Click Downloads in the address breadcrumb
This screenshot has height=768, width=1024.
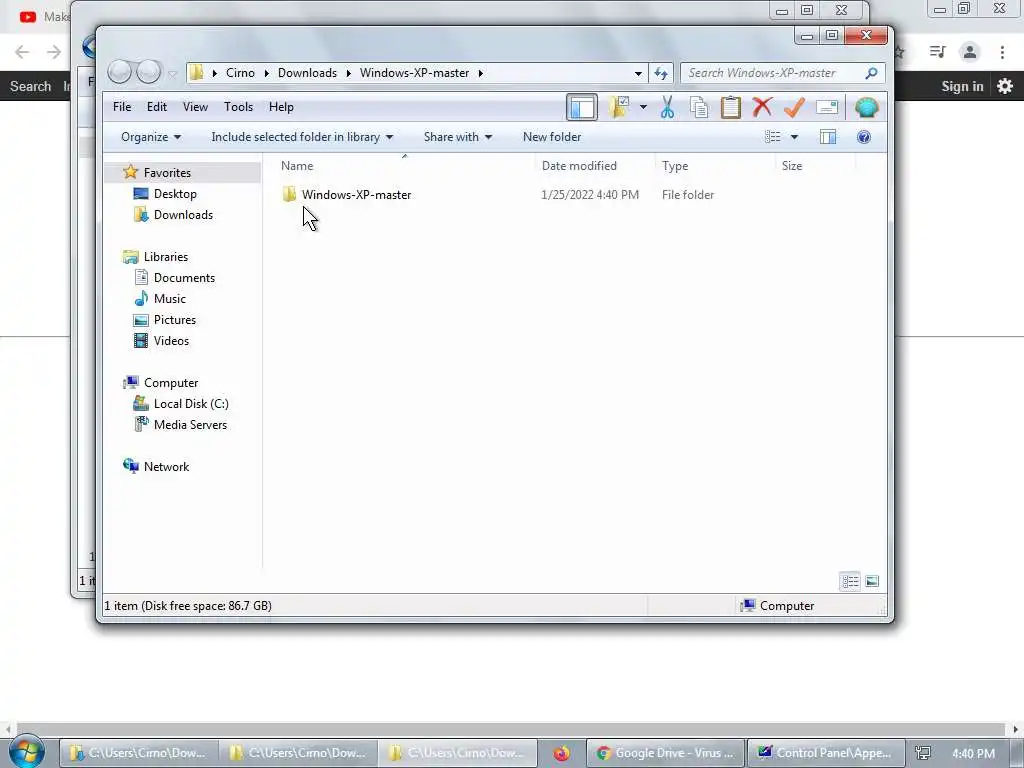(x=308, y=72)
